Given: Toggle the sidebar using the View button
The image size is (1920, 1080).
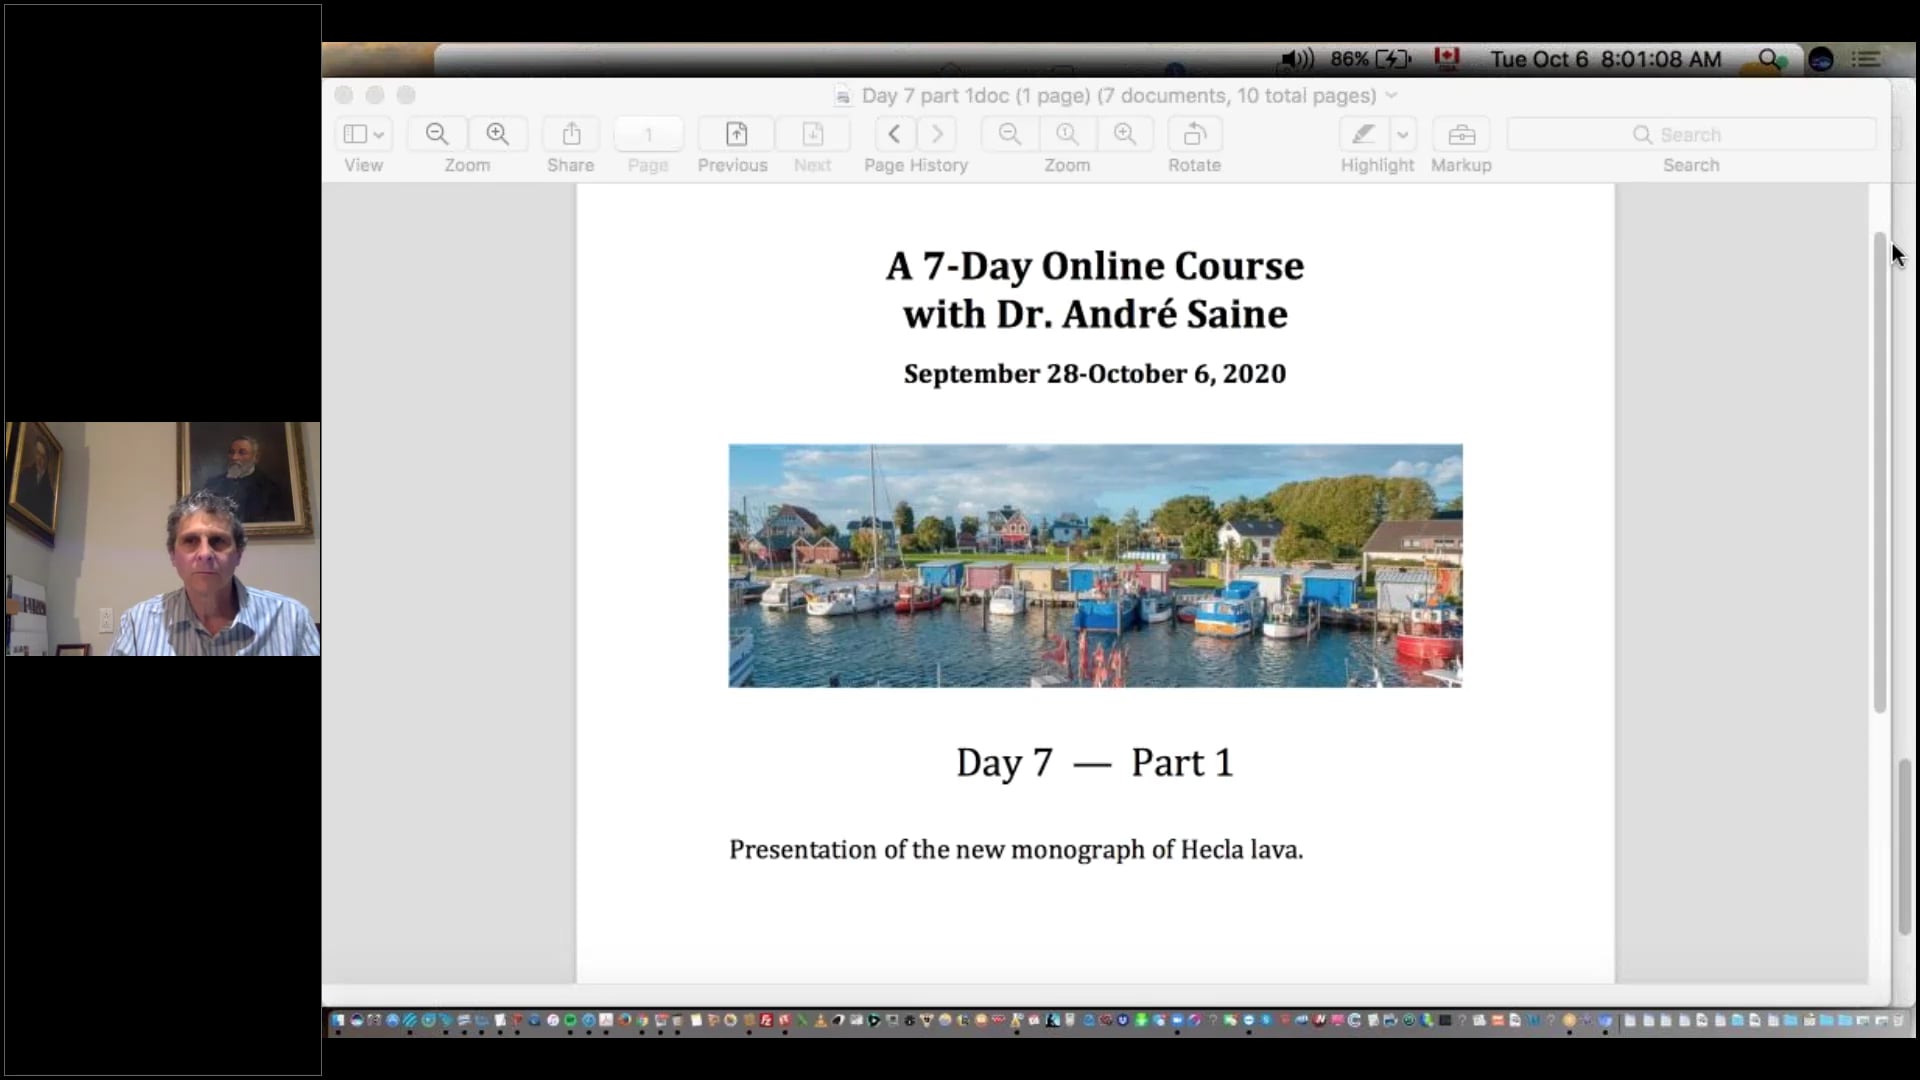Looking at the screenshot, I should 358,134.
